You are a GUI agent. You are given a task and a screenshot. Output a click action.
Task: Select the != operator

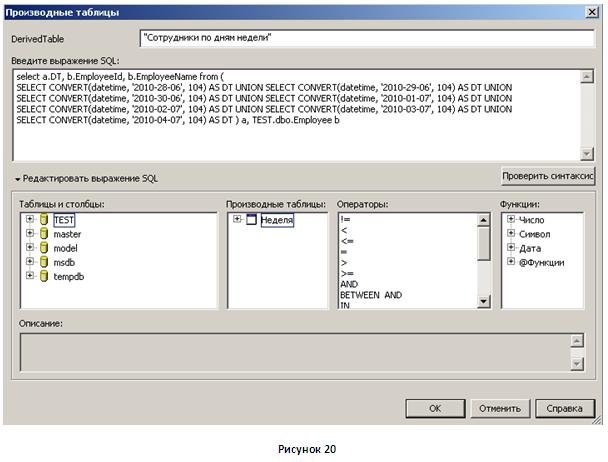point(345,219)
